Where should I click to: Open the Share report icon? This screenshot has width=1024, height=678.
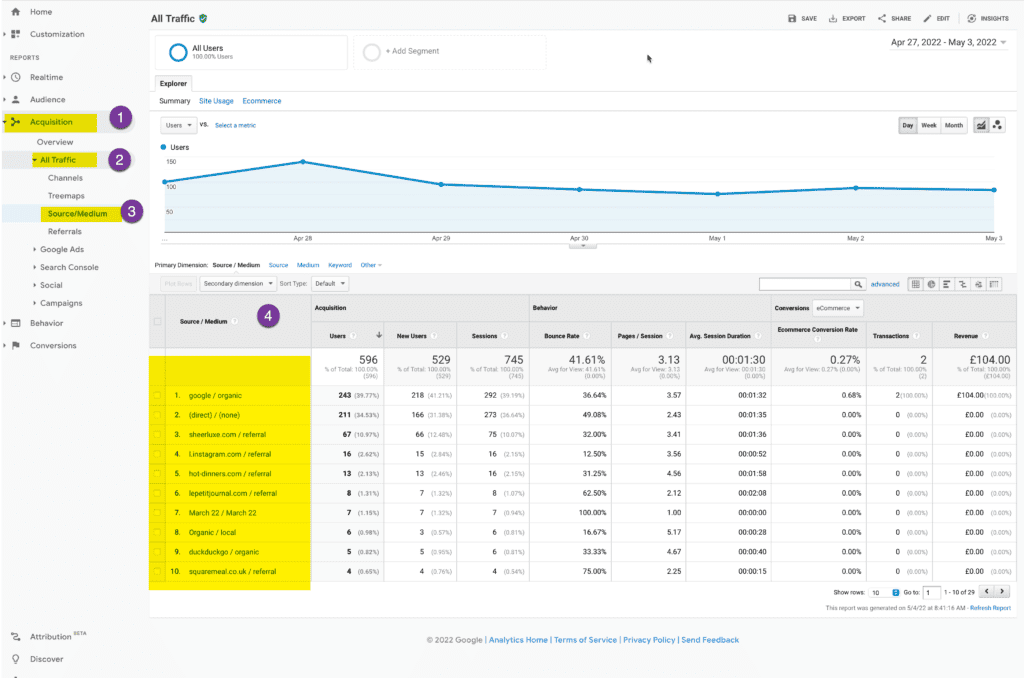click(882, 18)
